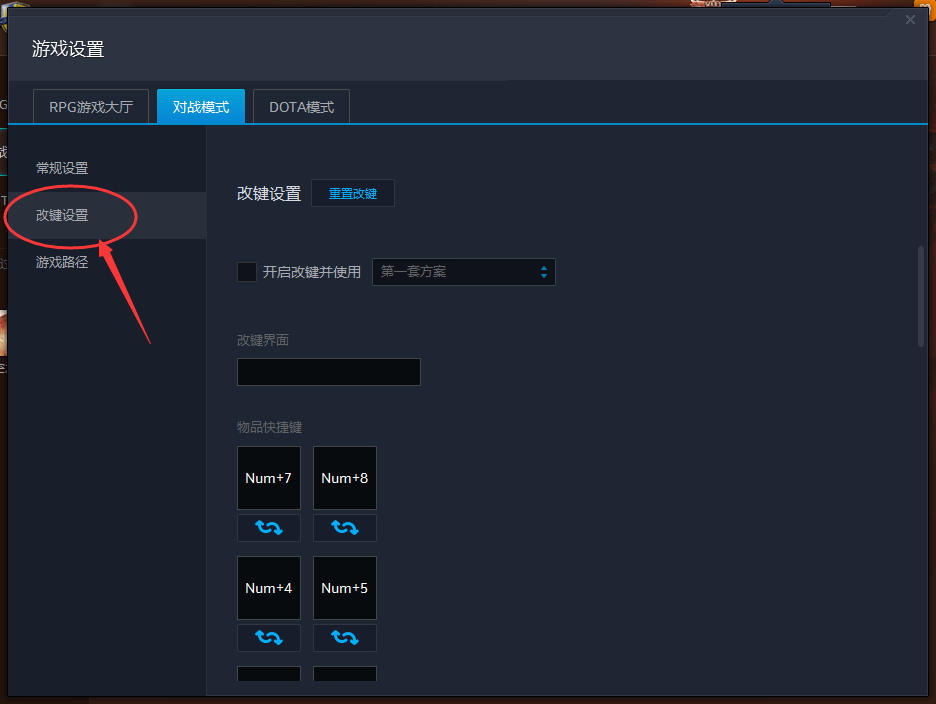936x704 pixels.
Task: Close the 游戏设置 dialog
Action: pos(910,20)
